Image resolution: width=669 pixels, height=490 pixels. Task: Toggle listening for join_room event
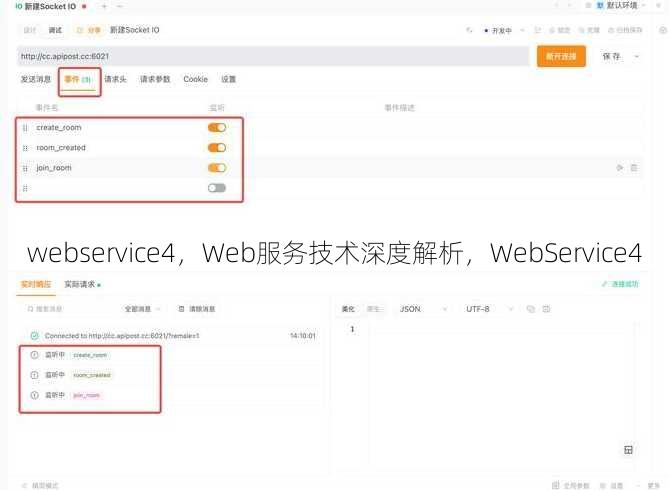point(217,168)
